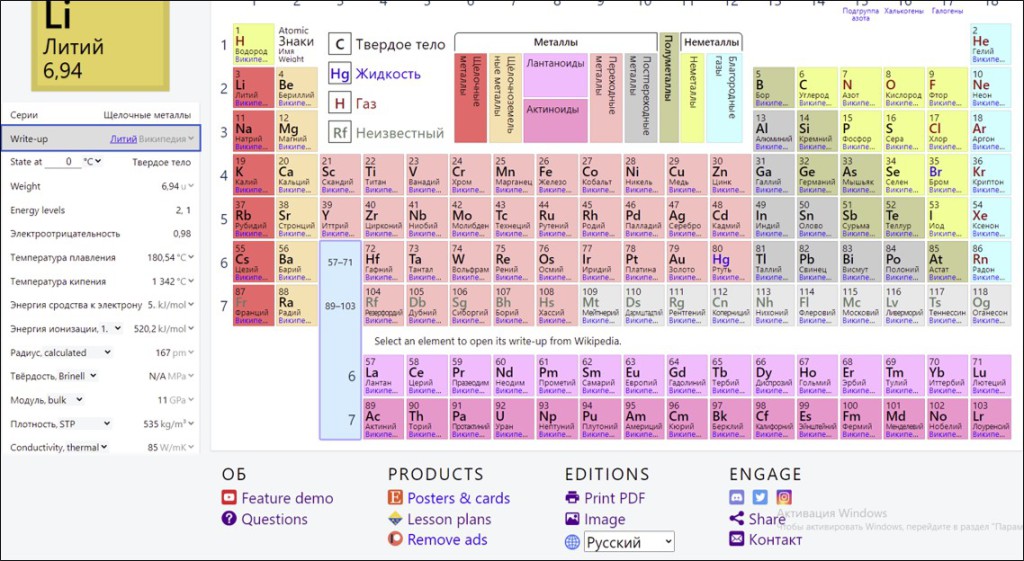
Task: Open the Русский language dropdown
Action: [629, 542]
